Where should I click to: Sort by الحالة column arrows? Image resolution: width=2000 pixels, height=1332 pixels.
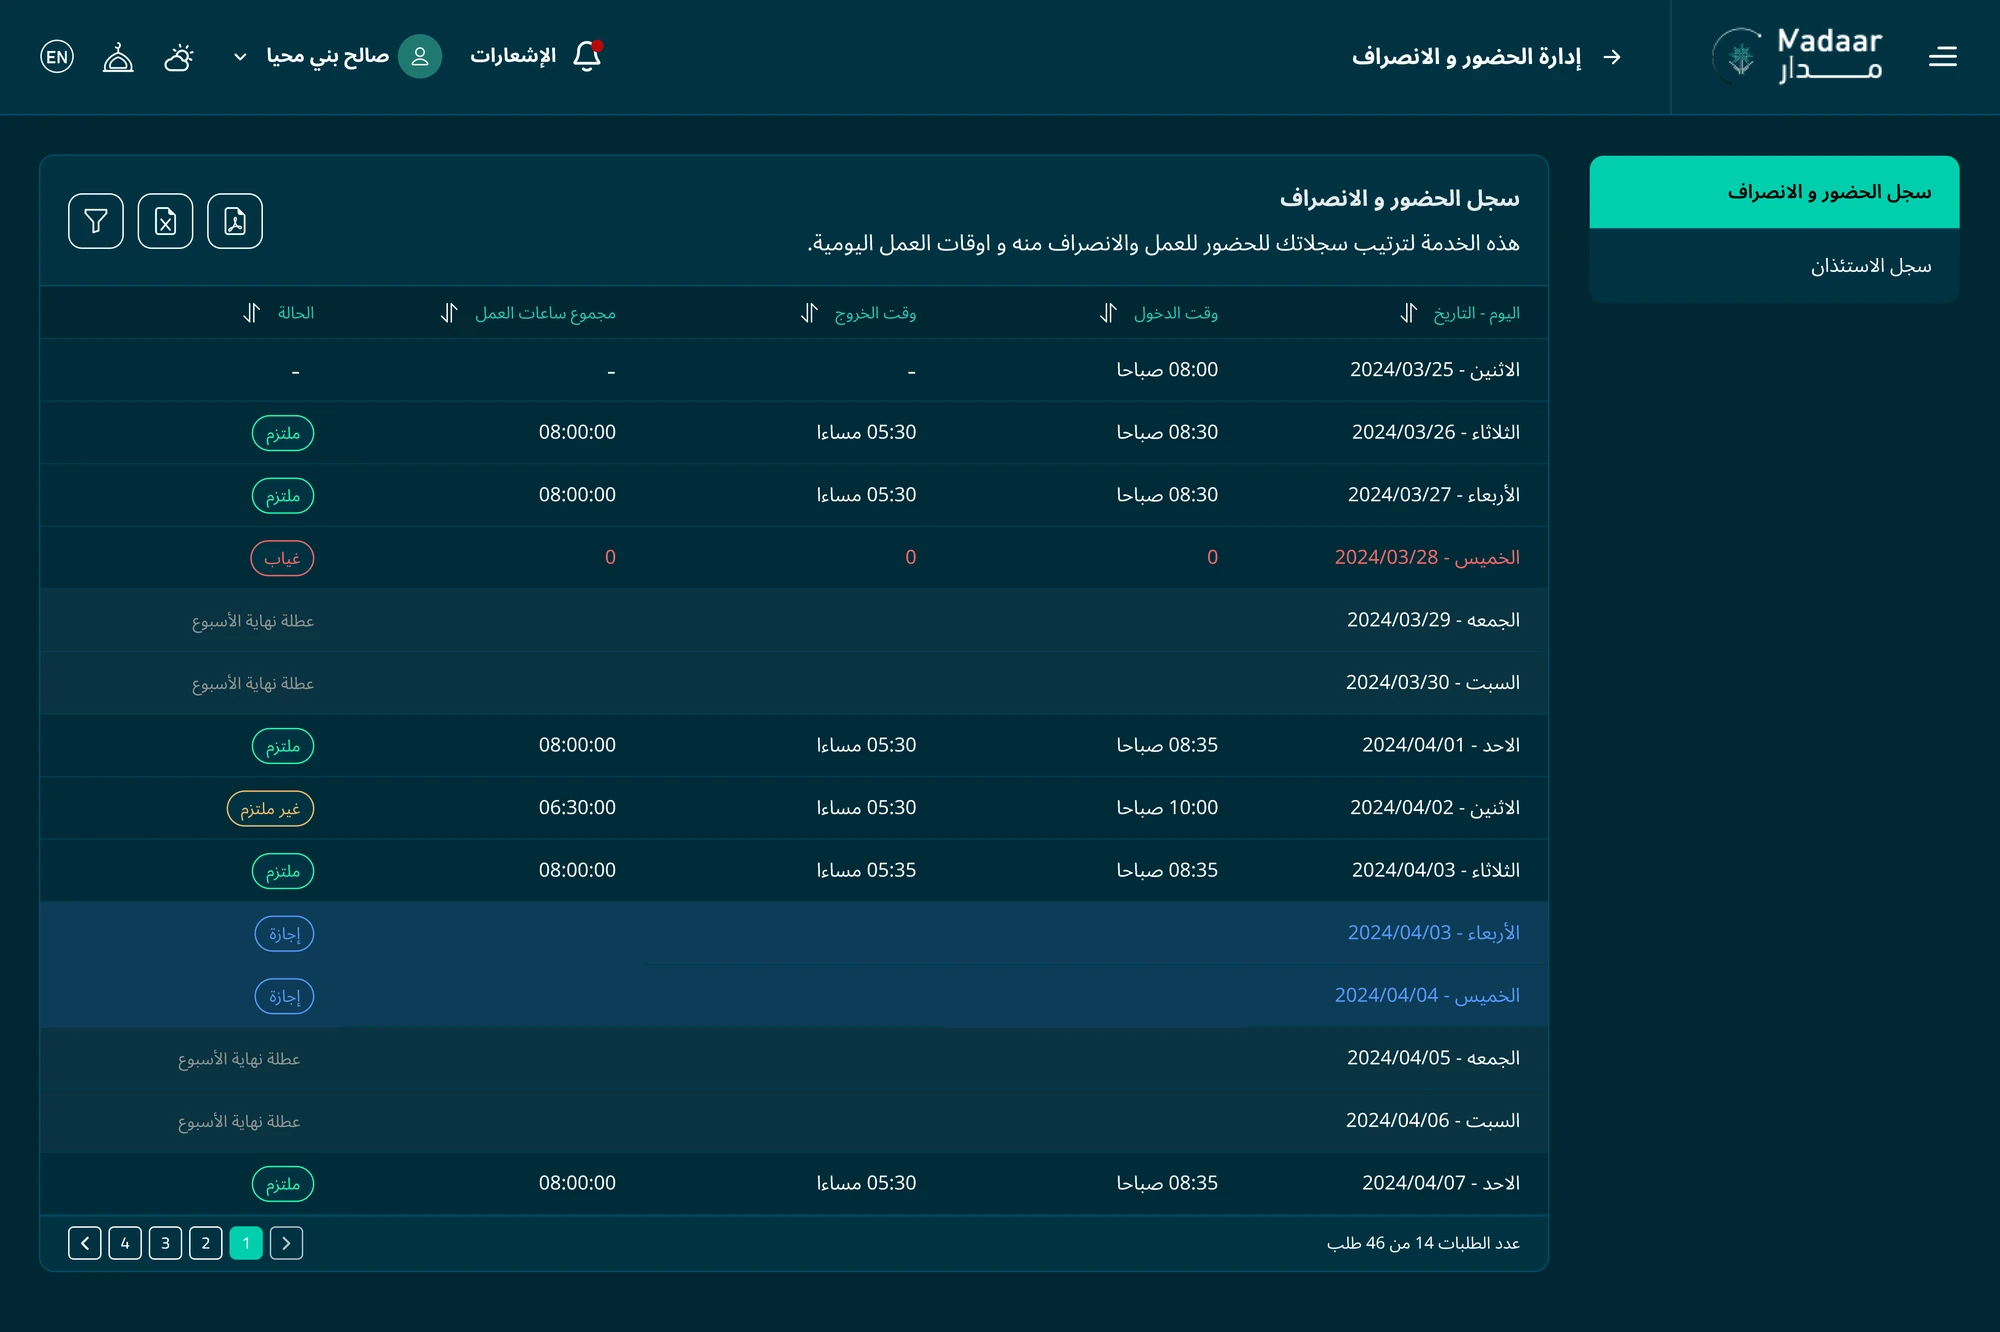251,313
